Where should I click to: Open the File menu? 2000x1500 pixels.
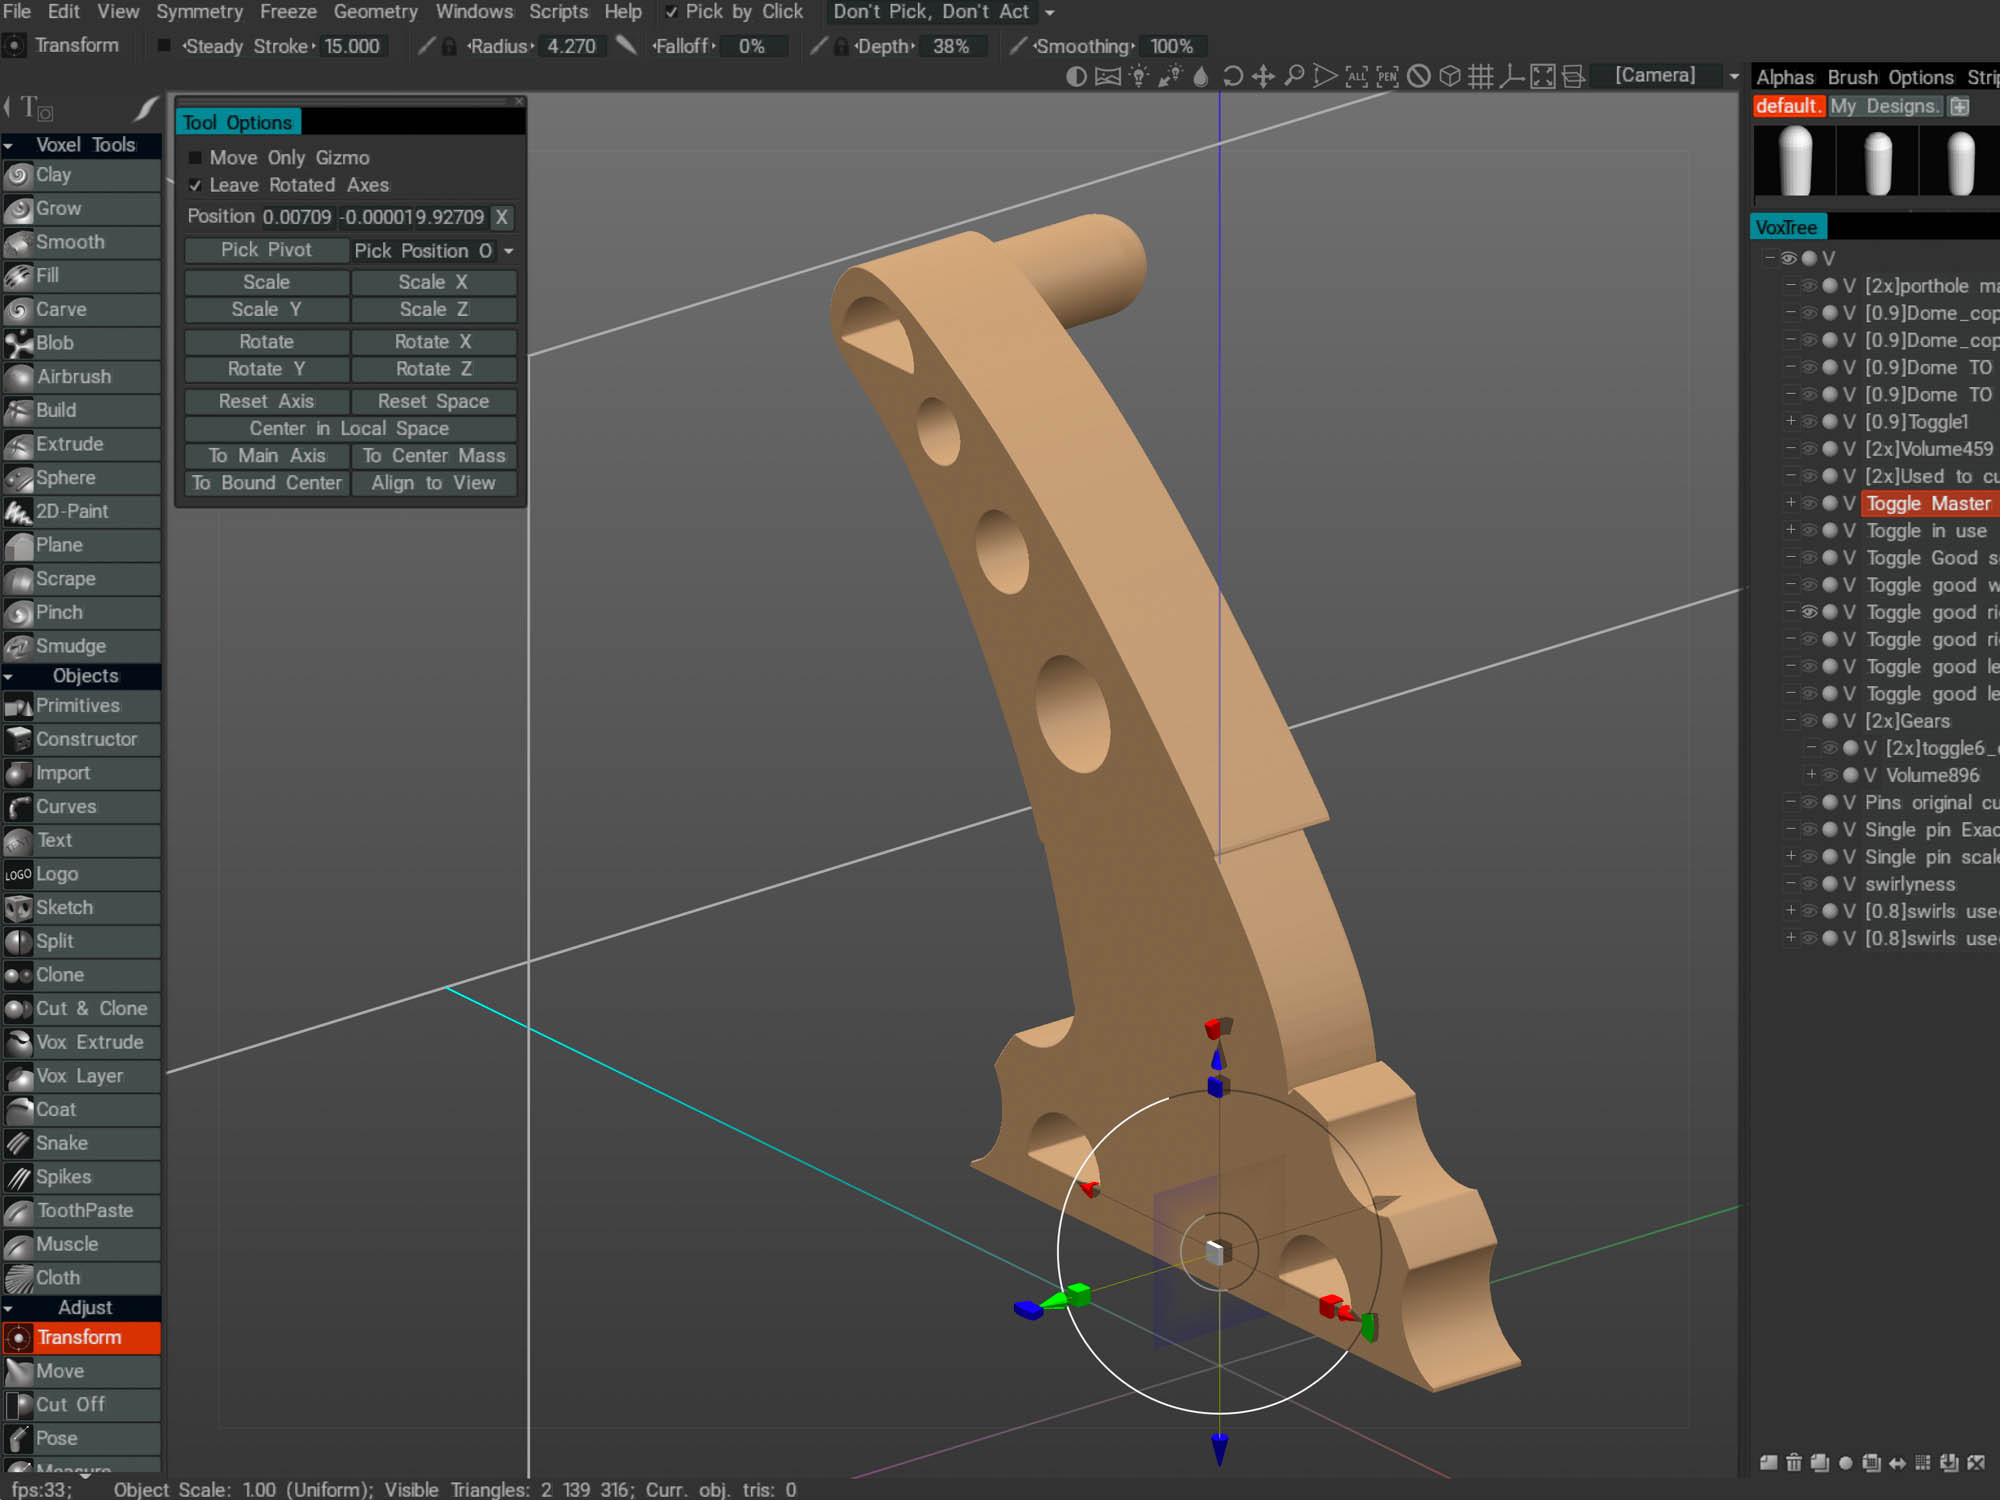17,12
